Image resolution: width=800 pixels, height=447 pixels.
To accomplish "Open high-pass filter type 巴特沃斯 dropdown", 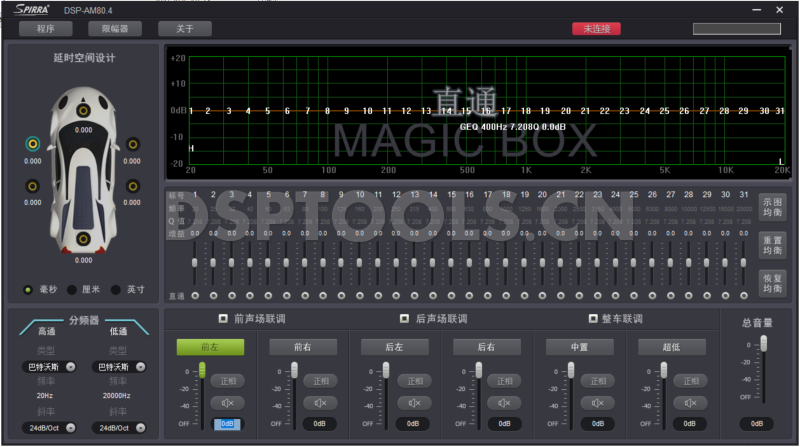I will coord(49,367).
